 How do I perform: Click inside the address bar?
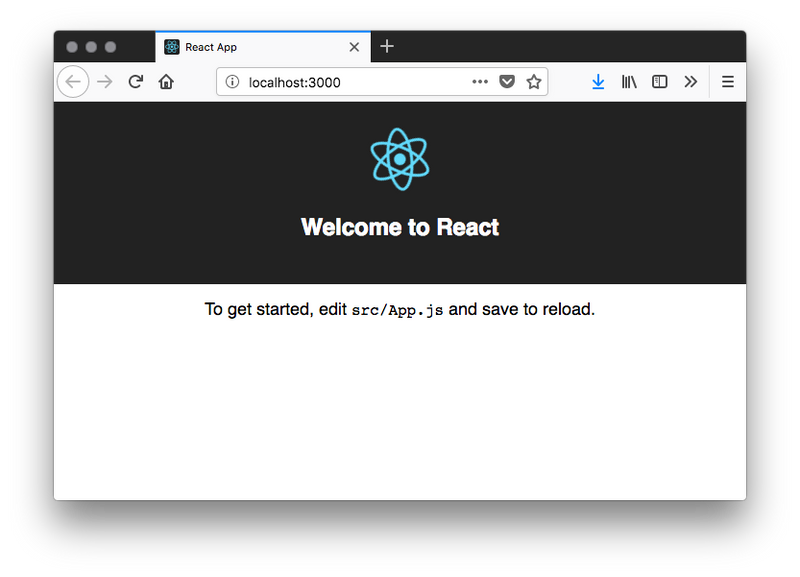click(x=330, y=81)
